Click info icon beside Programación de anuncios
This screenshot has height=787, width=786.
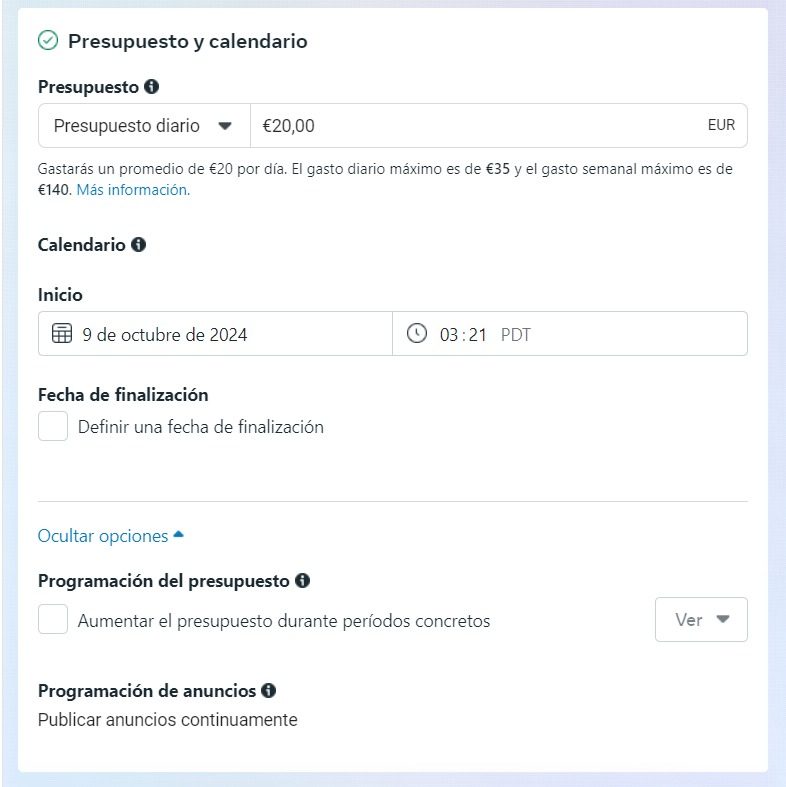coord(268,690)
